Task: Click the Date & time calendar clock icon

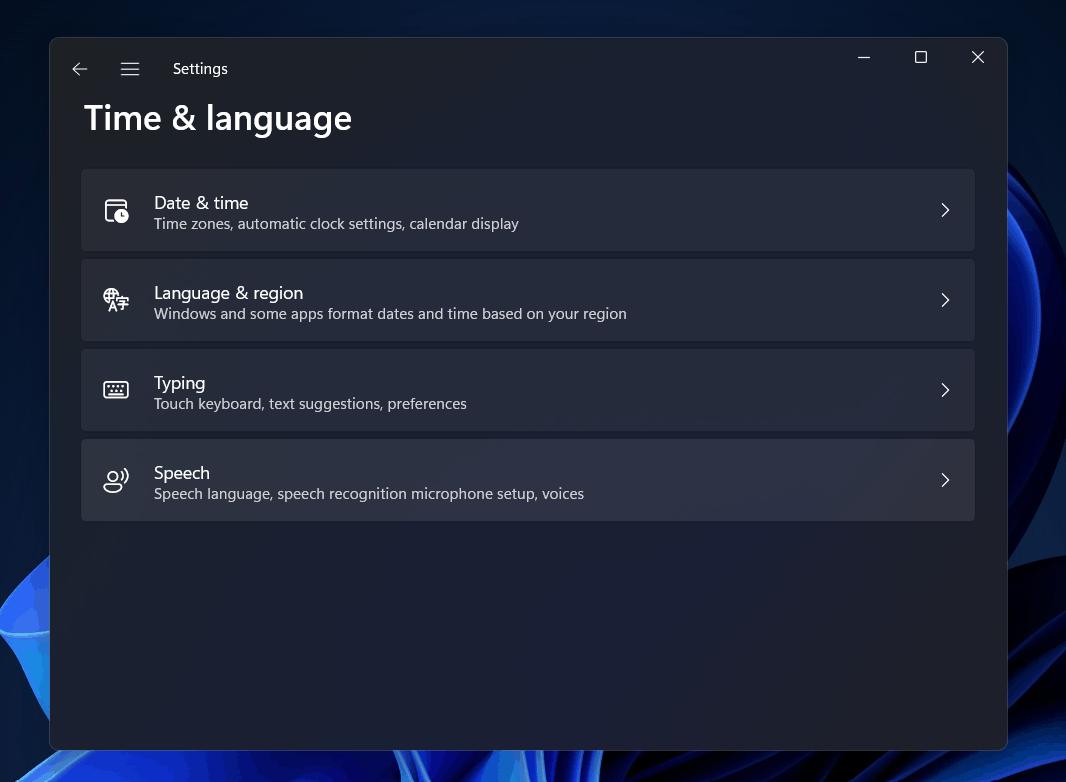Action: 116,211
